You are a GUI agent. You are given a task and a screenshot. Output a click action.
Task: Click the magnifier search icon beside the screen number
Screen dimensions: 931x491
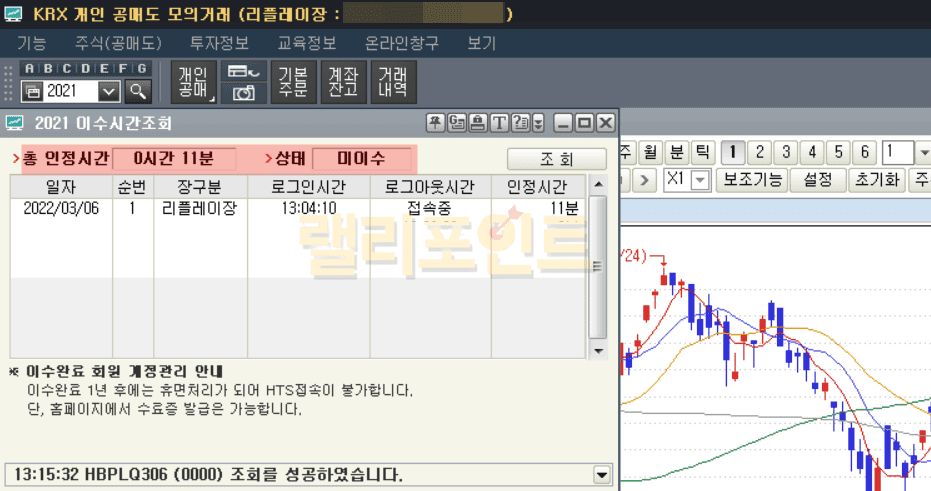[138, 91]
